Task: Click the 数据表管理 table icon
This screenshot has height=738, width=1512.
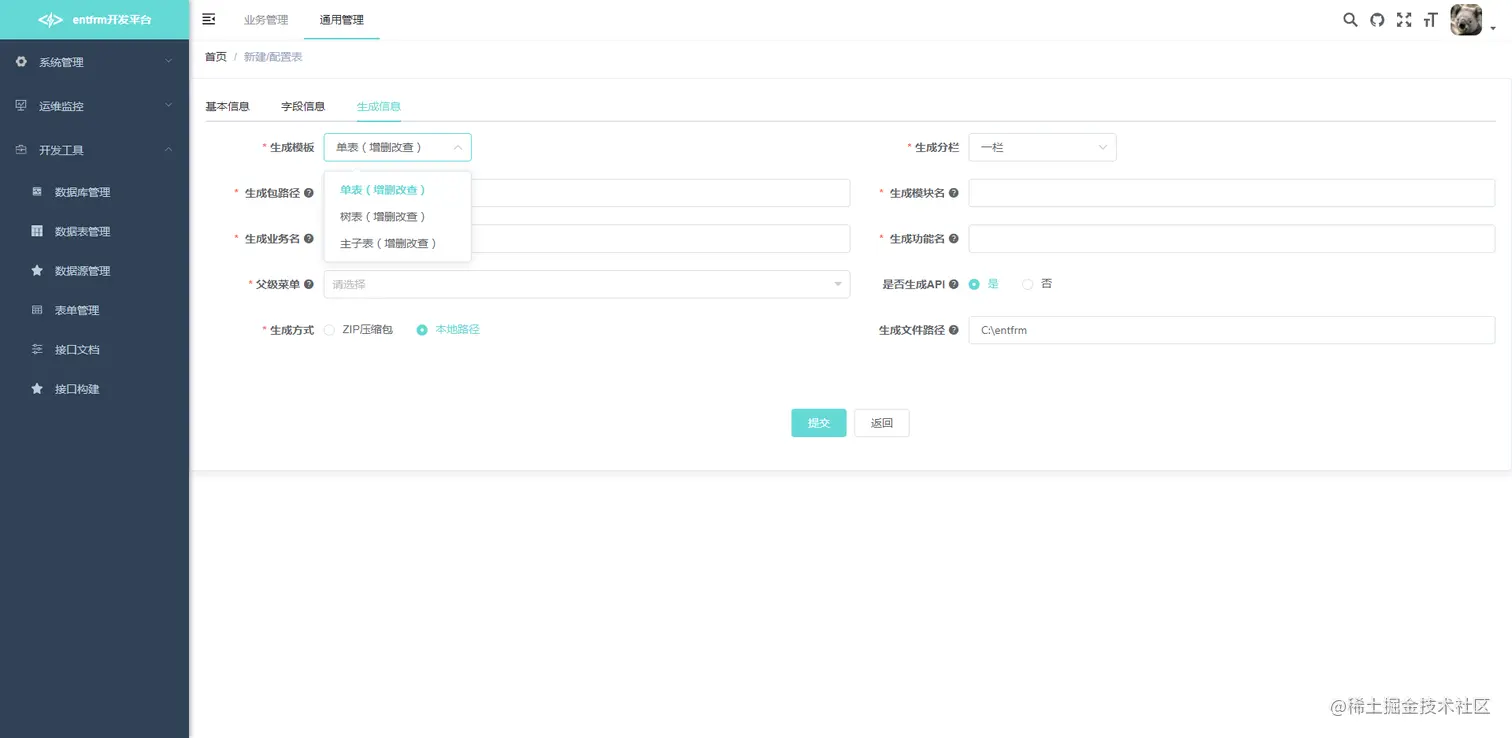Action: (37, 231)
